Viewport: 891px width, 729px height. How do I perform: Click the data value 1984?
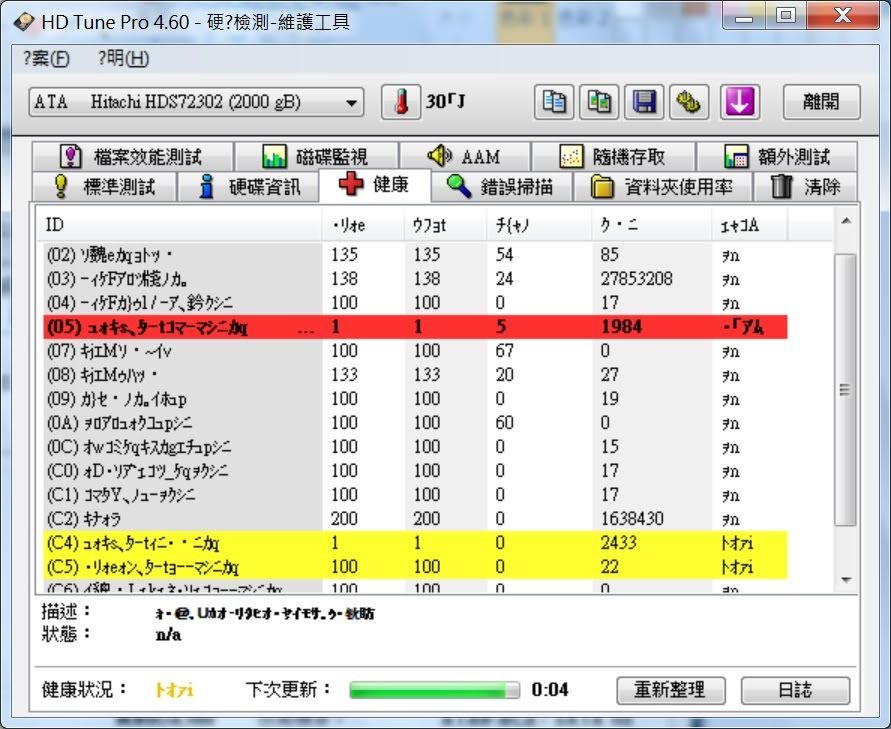click(x=621, y=327)
